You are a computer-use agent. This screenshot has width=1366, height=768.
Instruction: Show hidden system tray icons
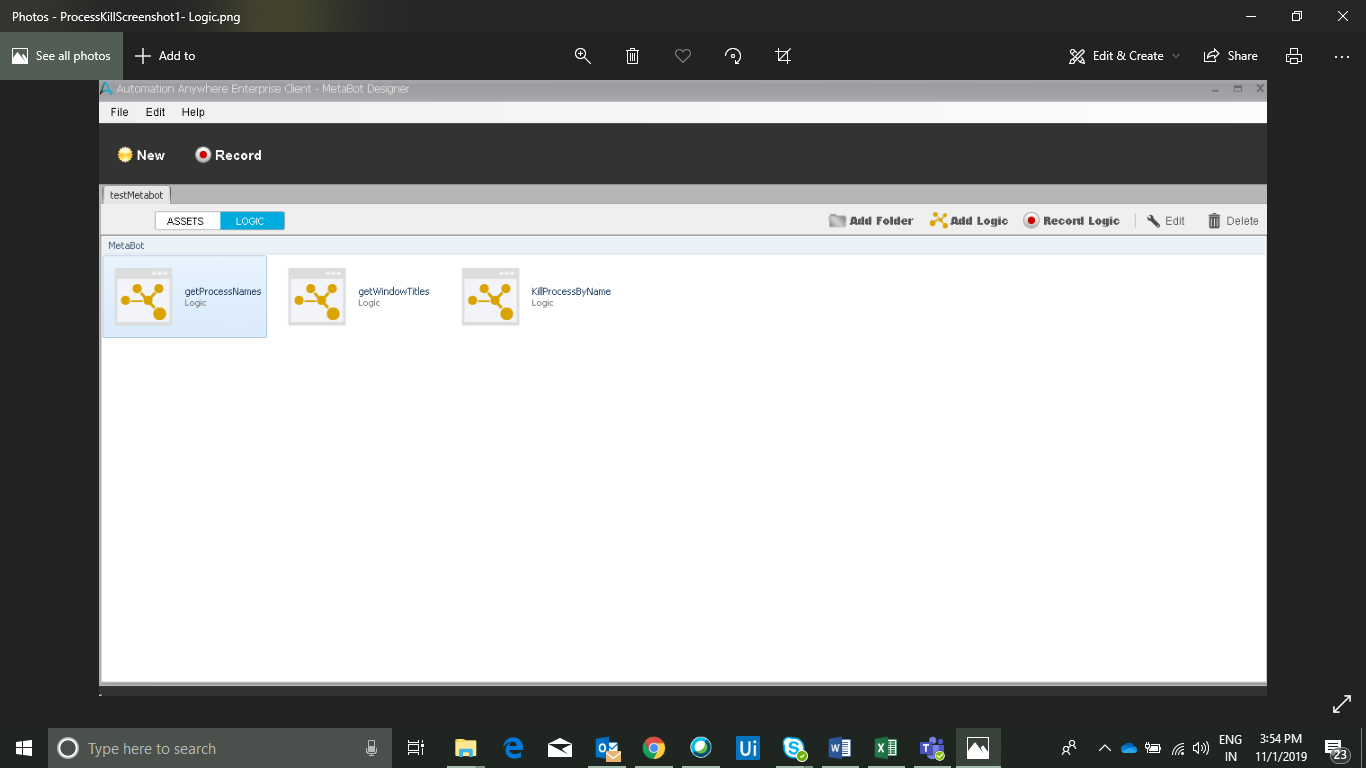click(x=1105, y=748)
